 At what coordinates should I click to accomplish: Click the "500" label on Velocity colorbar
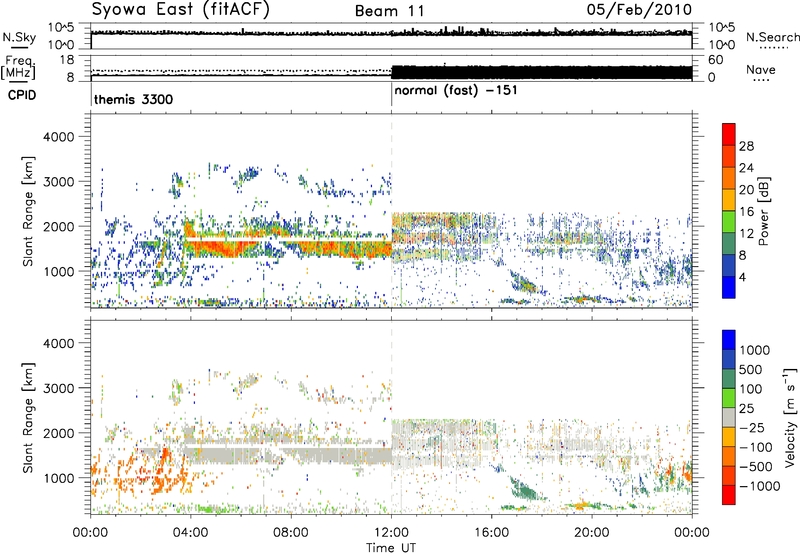[751, 370]
